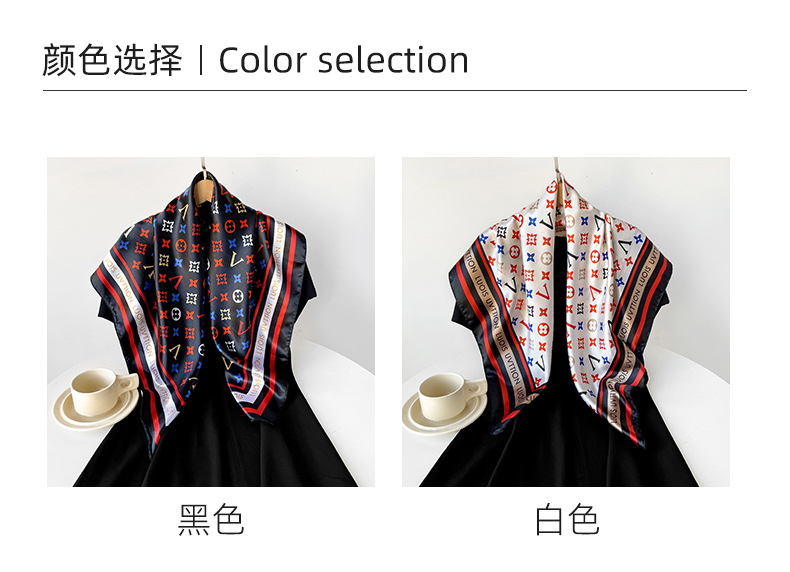Click the saucer under cup in right photo
This screenshot has width=790, height=572.
coord(445,416)
